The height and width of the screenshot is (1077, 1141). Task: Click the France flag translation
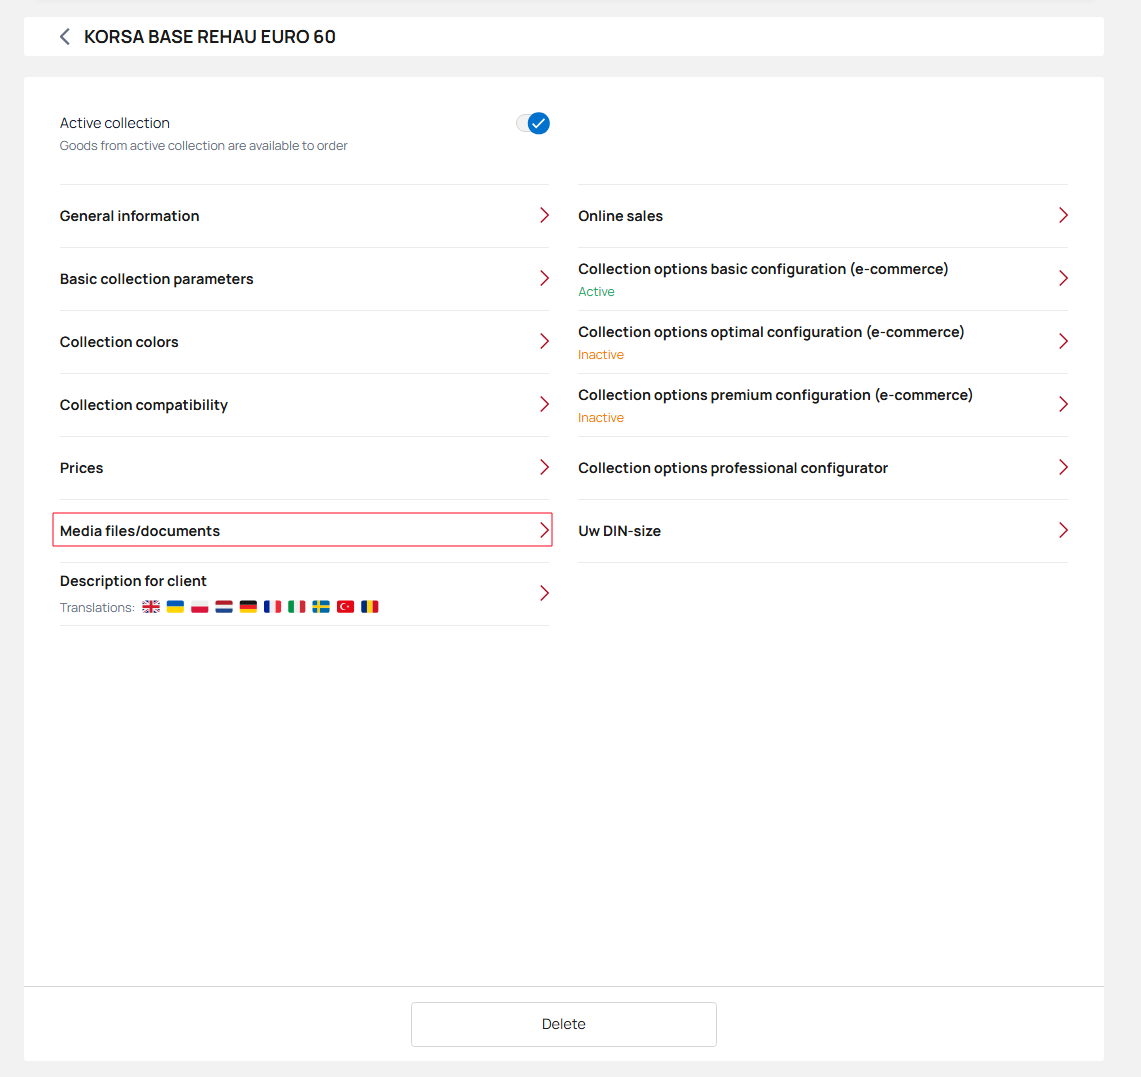272,607
